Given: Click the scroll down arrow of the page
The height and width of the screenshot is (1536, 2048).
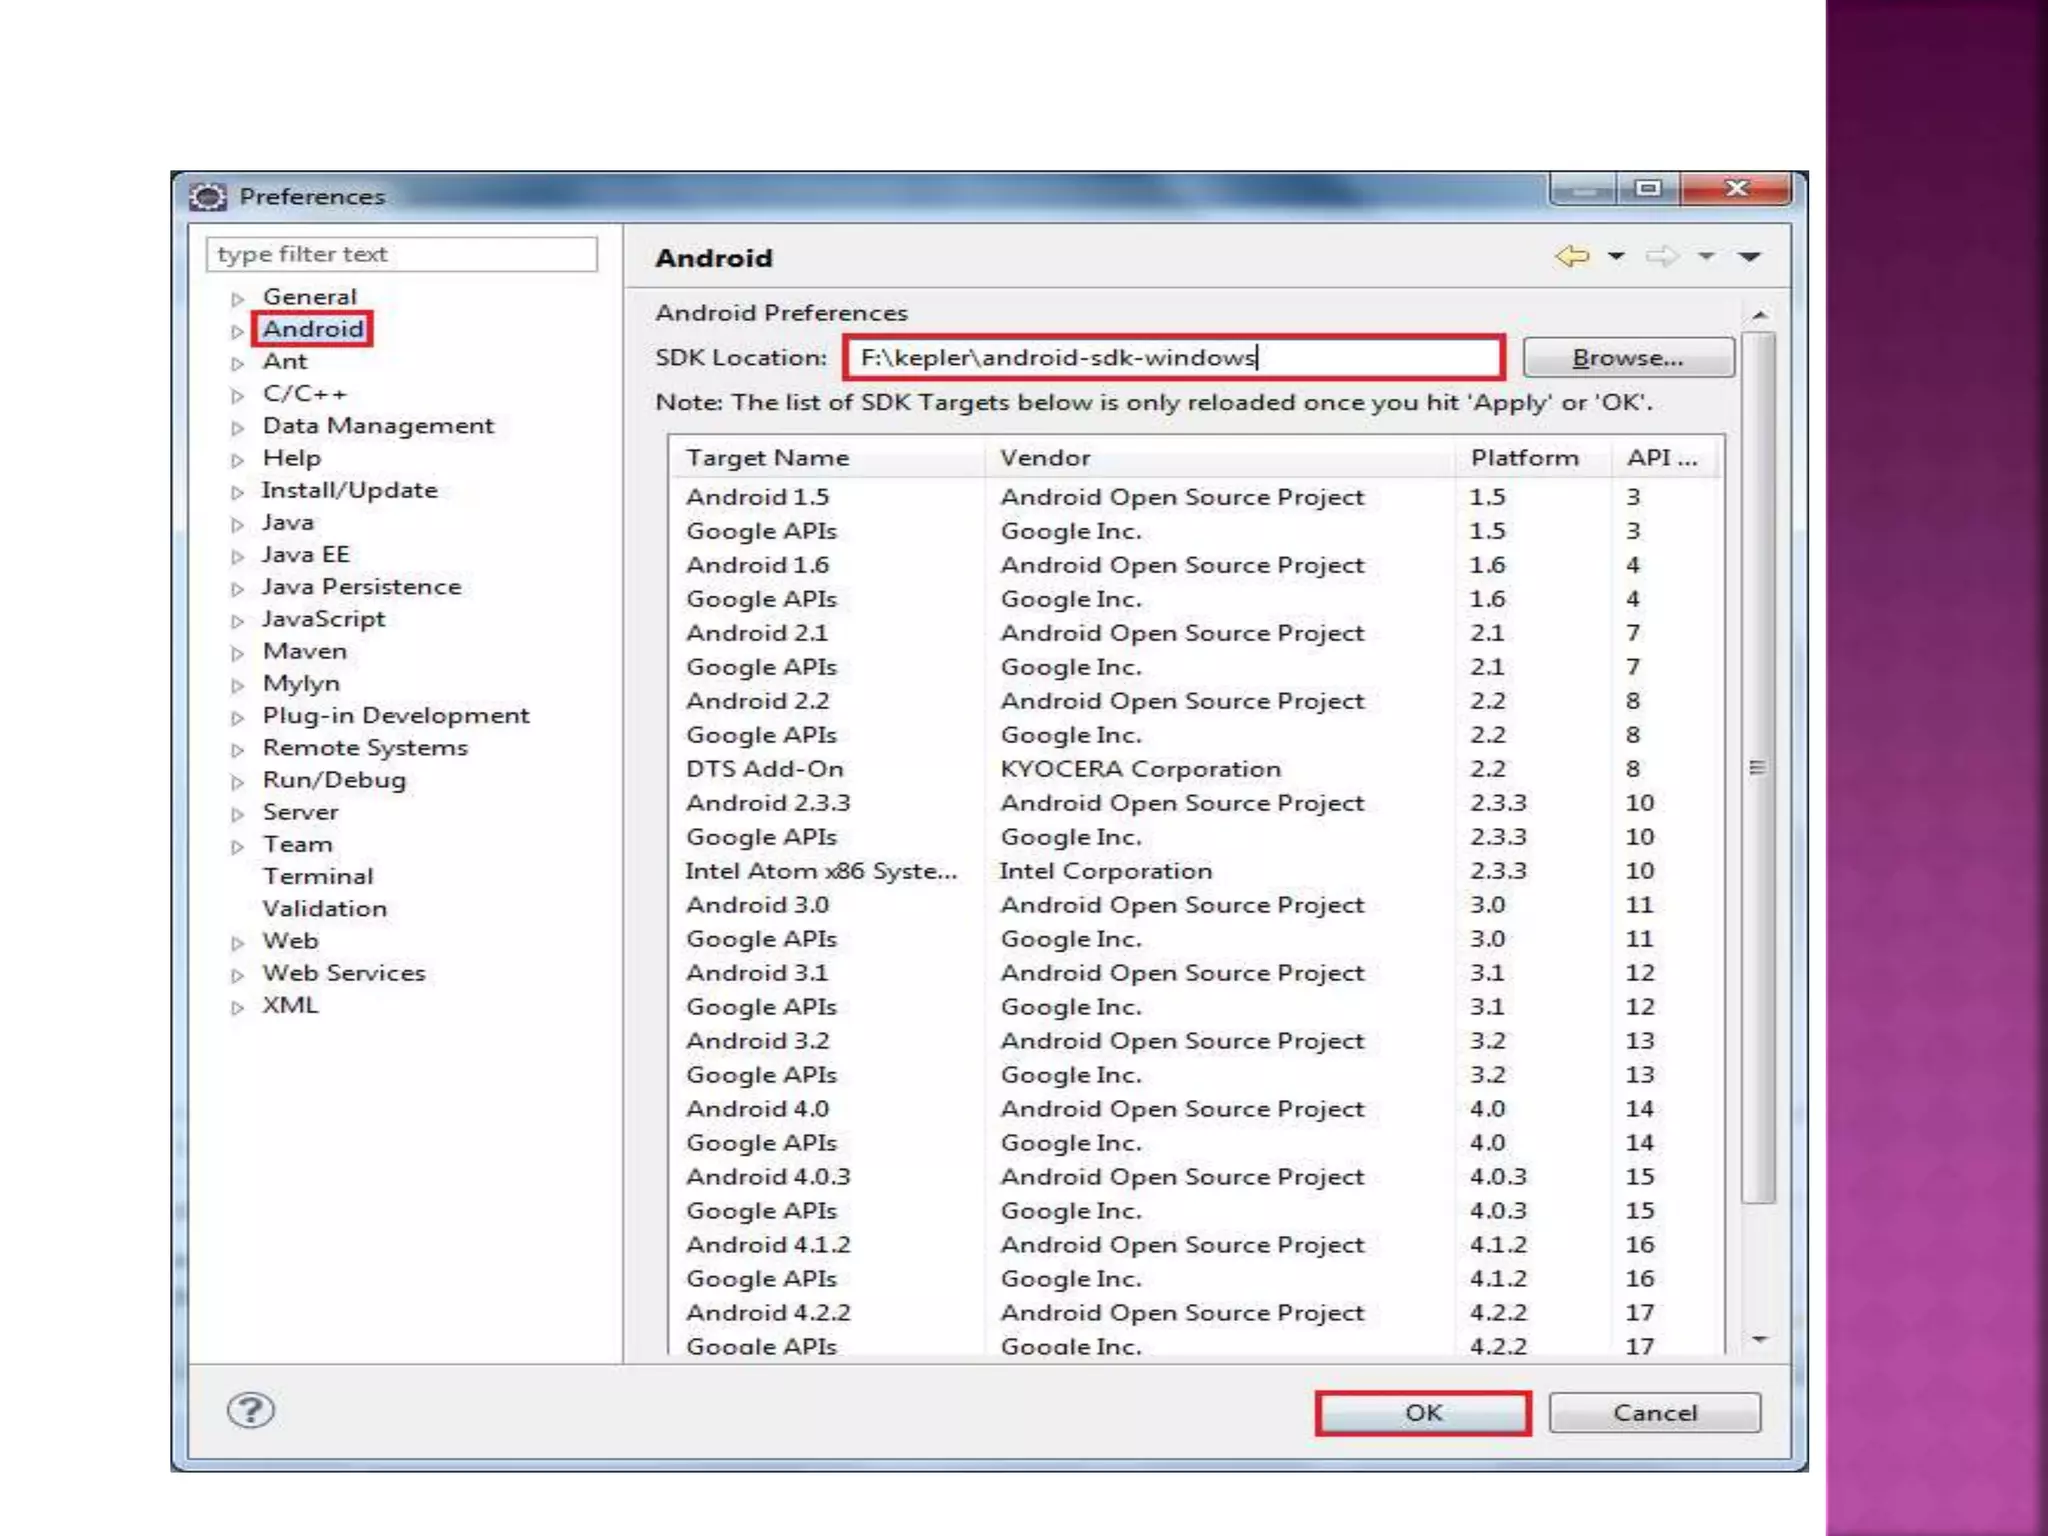Looking at the screenshot, I should [1760, 1339].
